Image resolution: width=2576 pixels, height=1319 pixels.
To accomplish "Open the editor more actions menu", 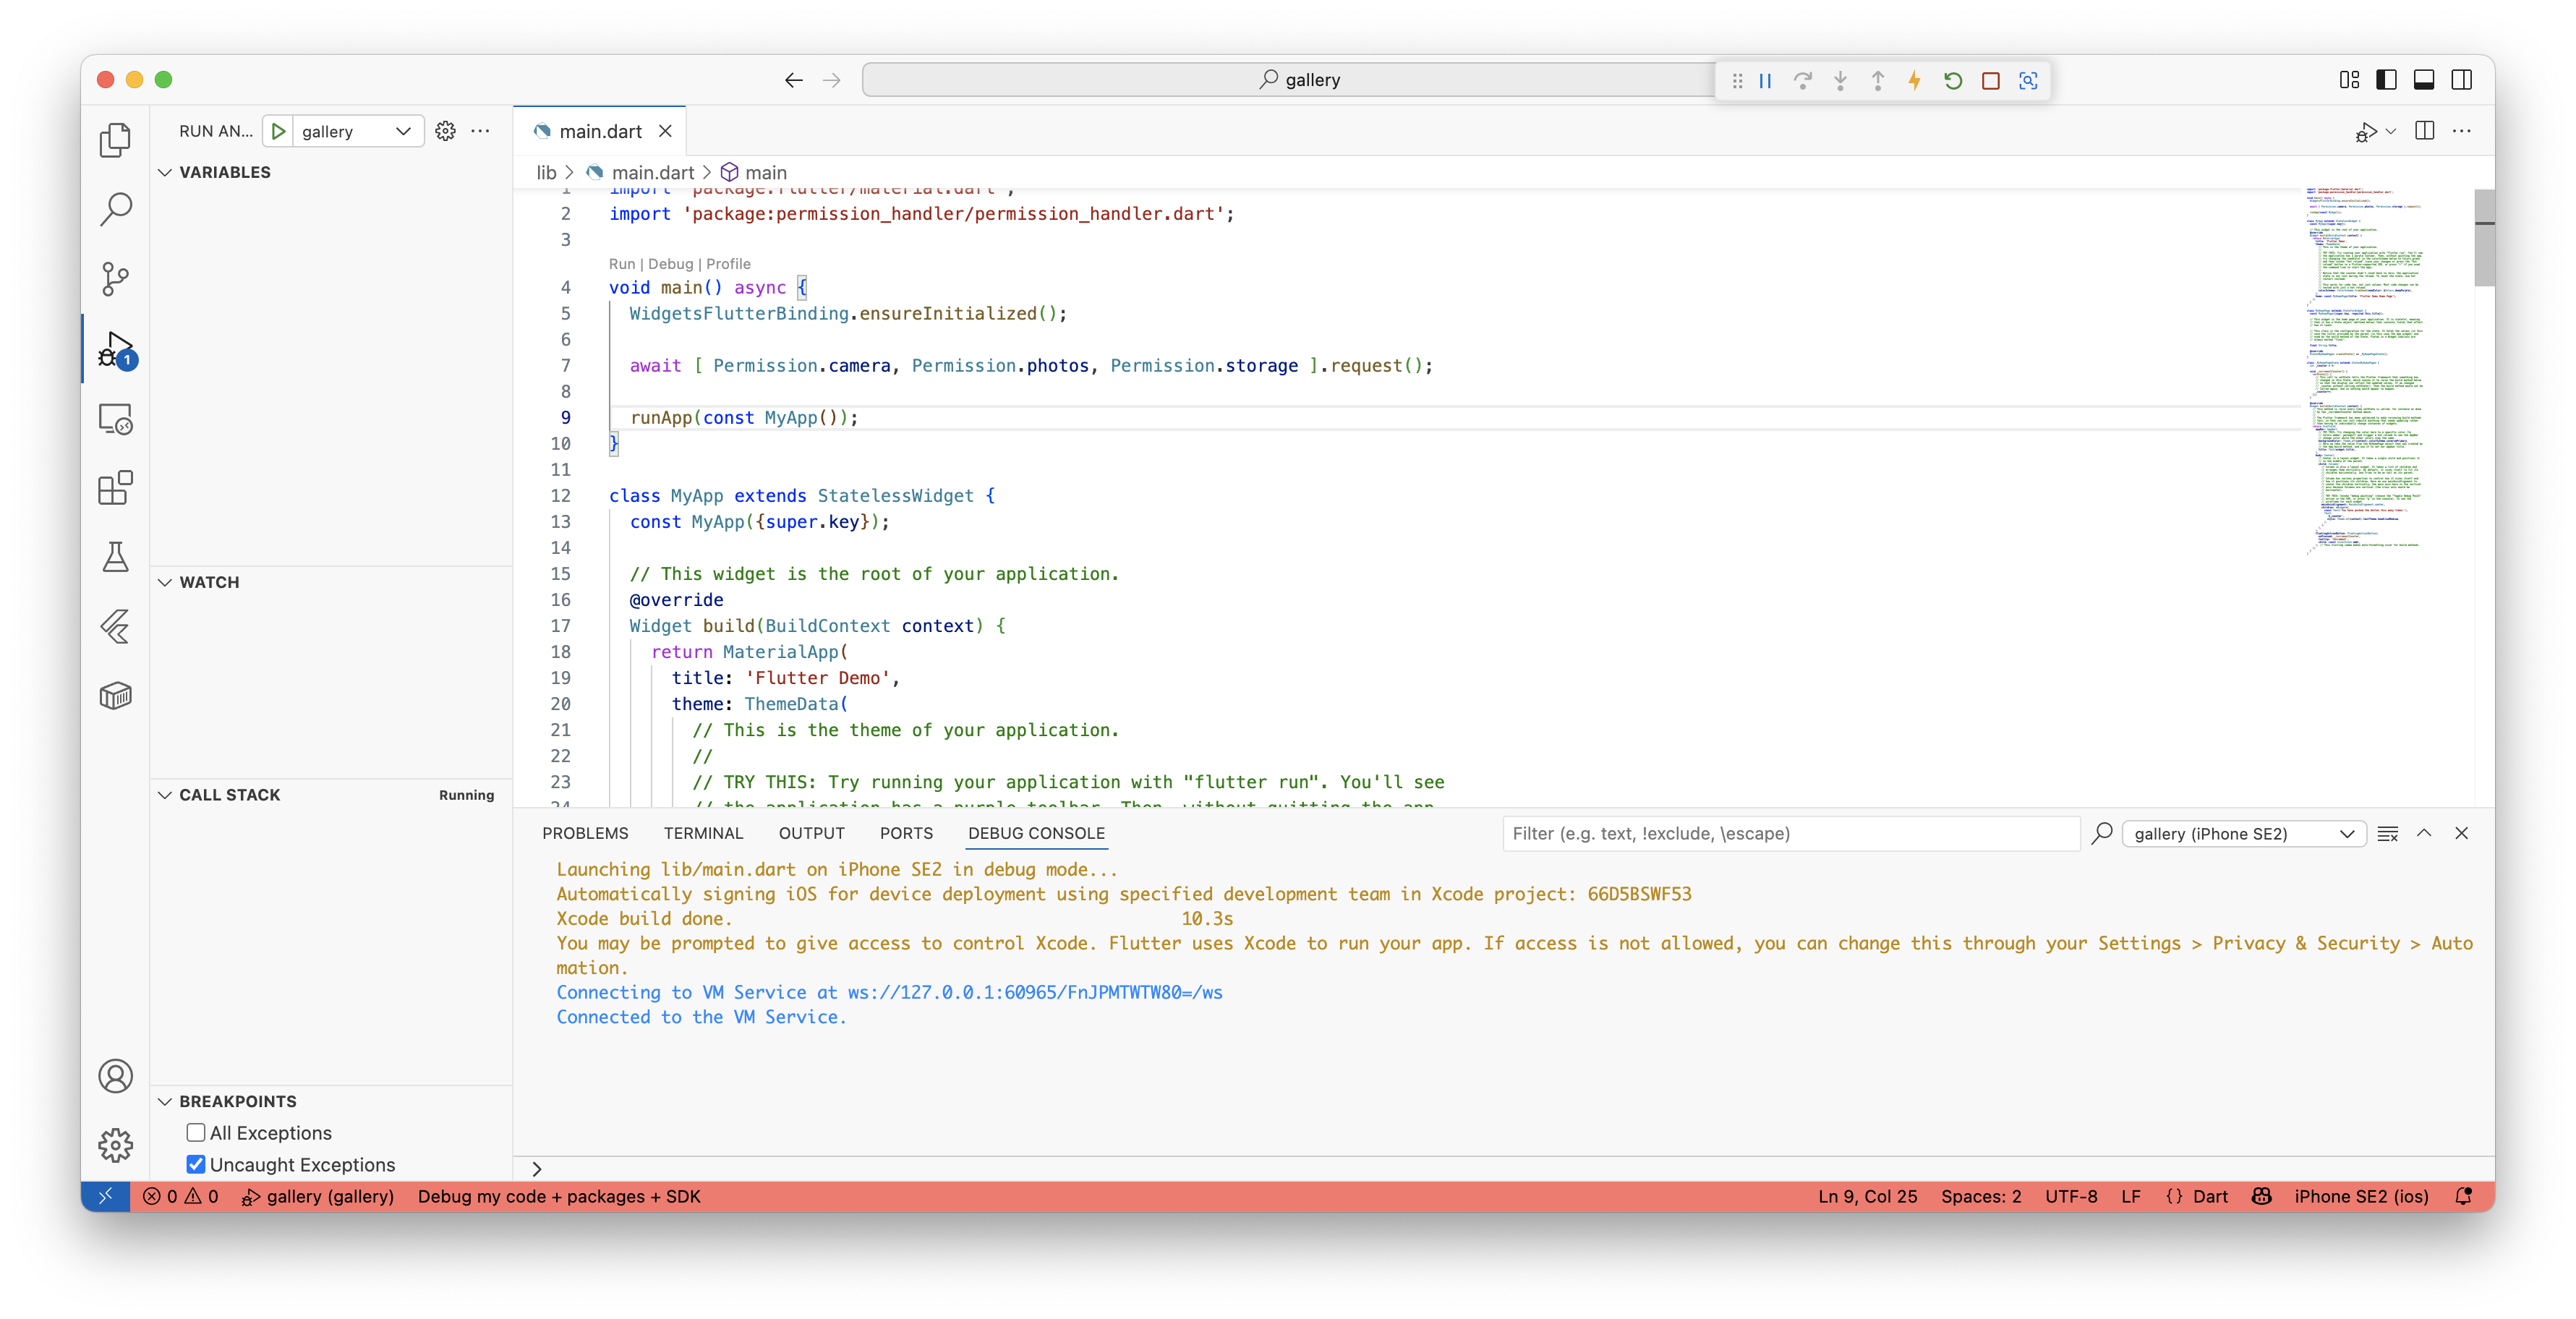I will click(2461, 131).
